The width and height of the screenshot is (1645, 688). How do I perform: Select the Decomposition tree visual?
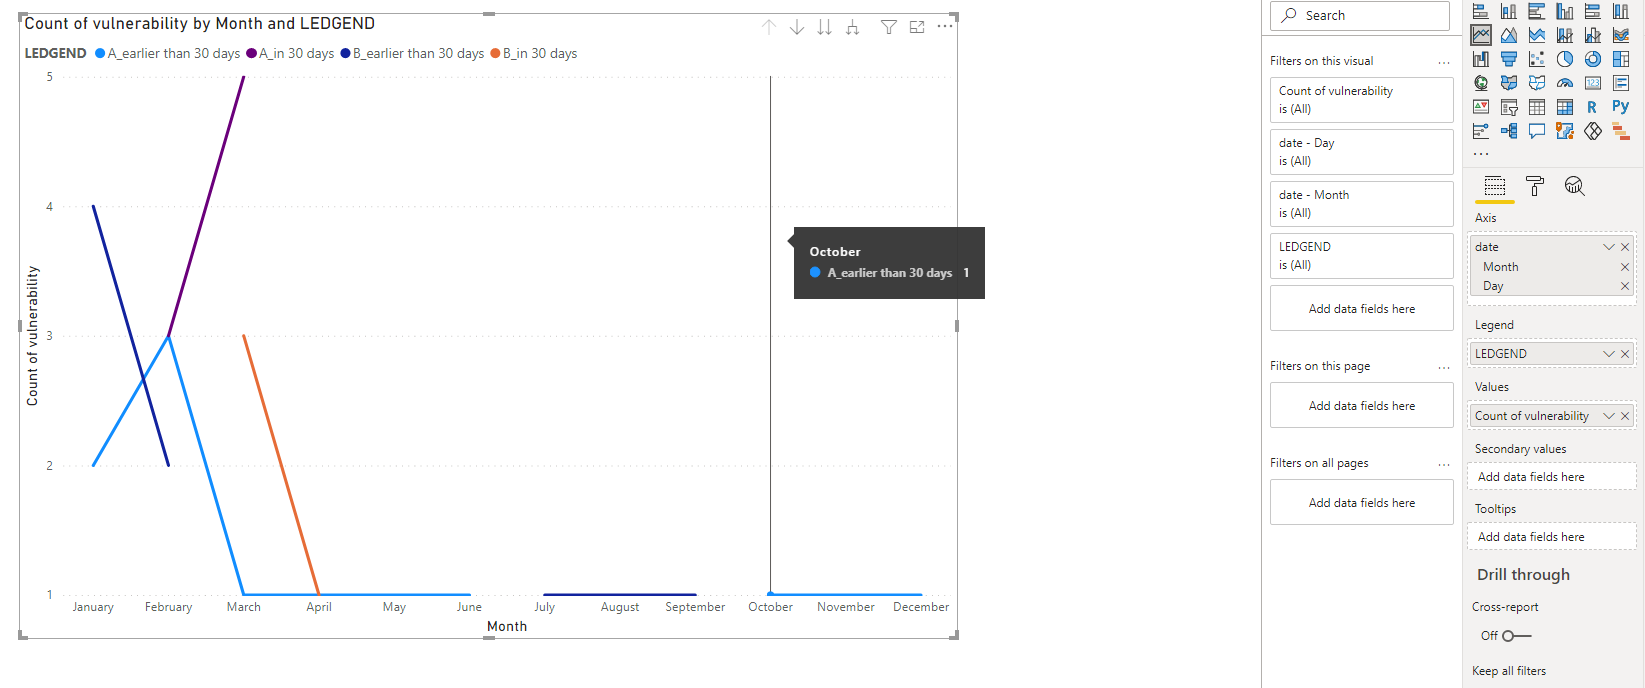1509,131
